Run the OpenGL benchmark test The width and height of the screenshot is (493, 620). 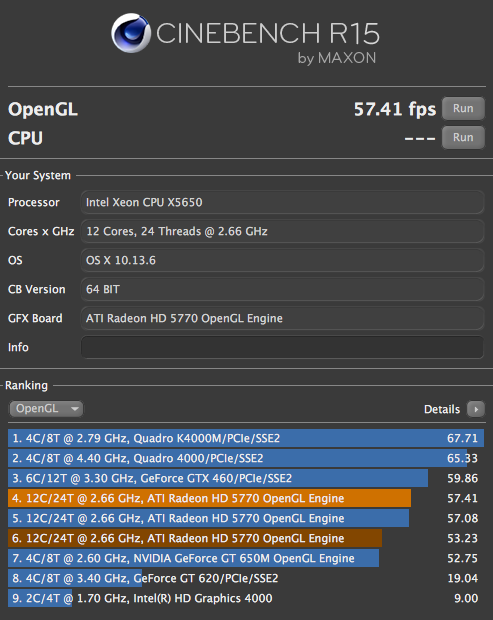(x=463, y=108)
